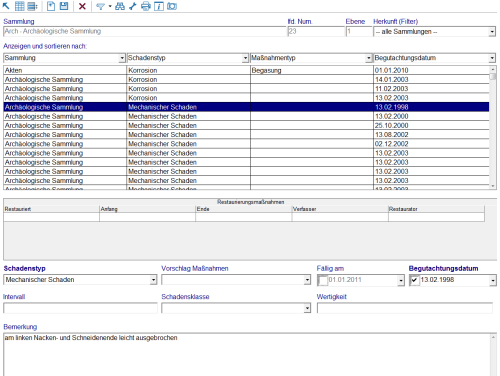
Task: Click the list's scrollbar up arrow
Action: pos(493,69)
